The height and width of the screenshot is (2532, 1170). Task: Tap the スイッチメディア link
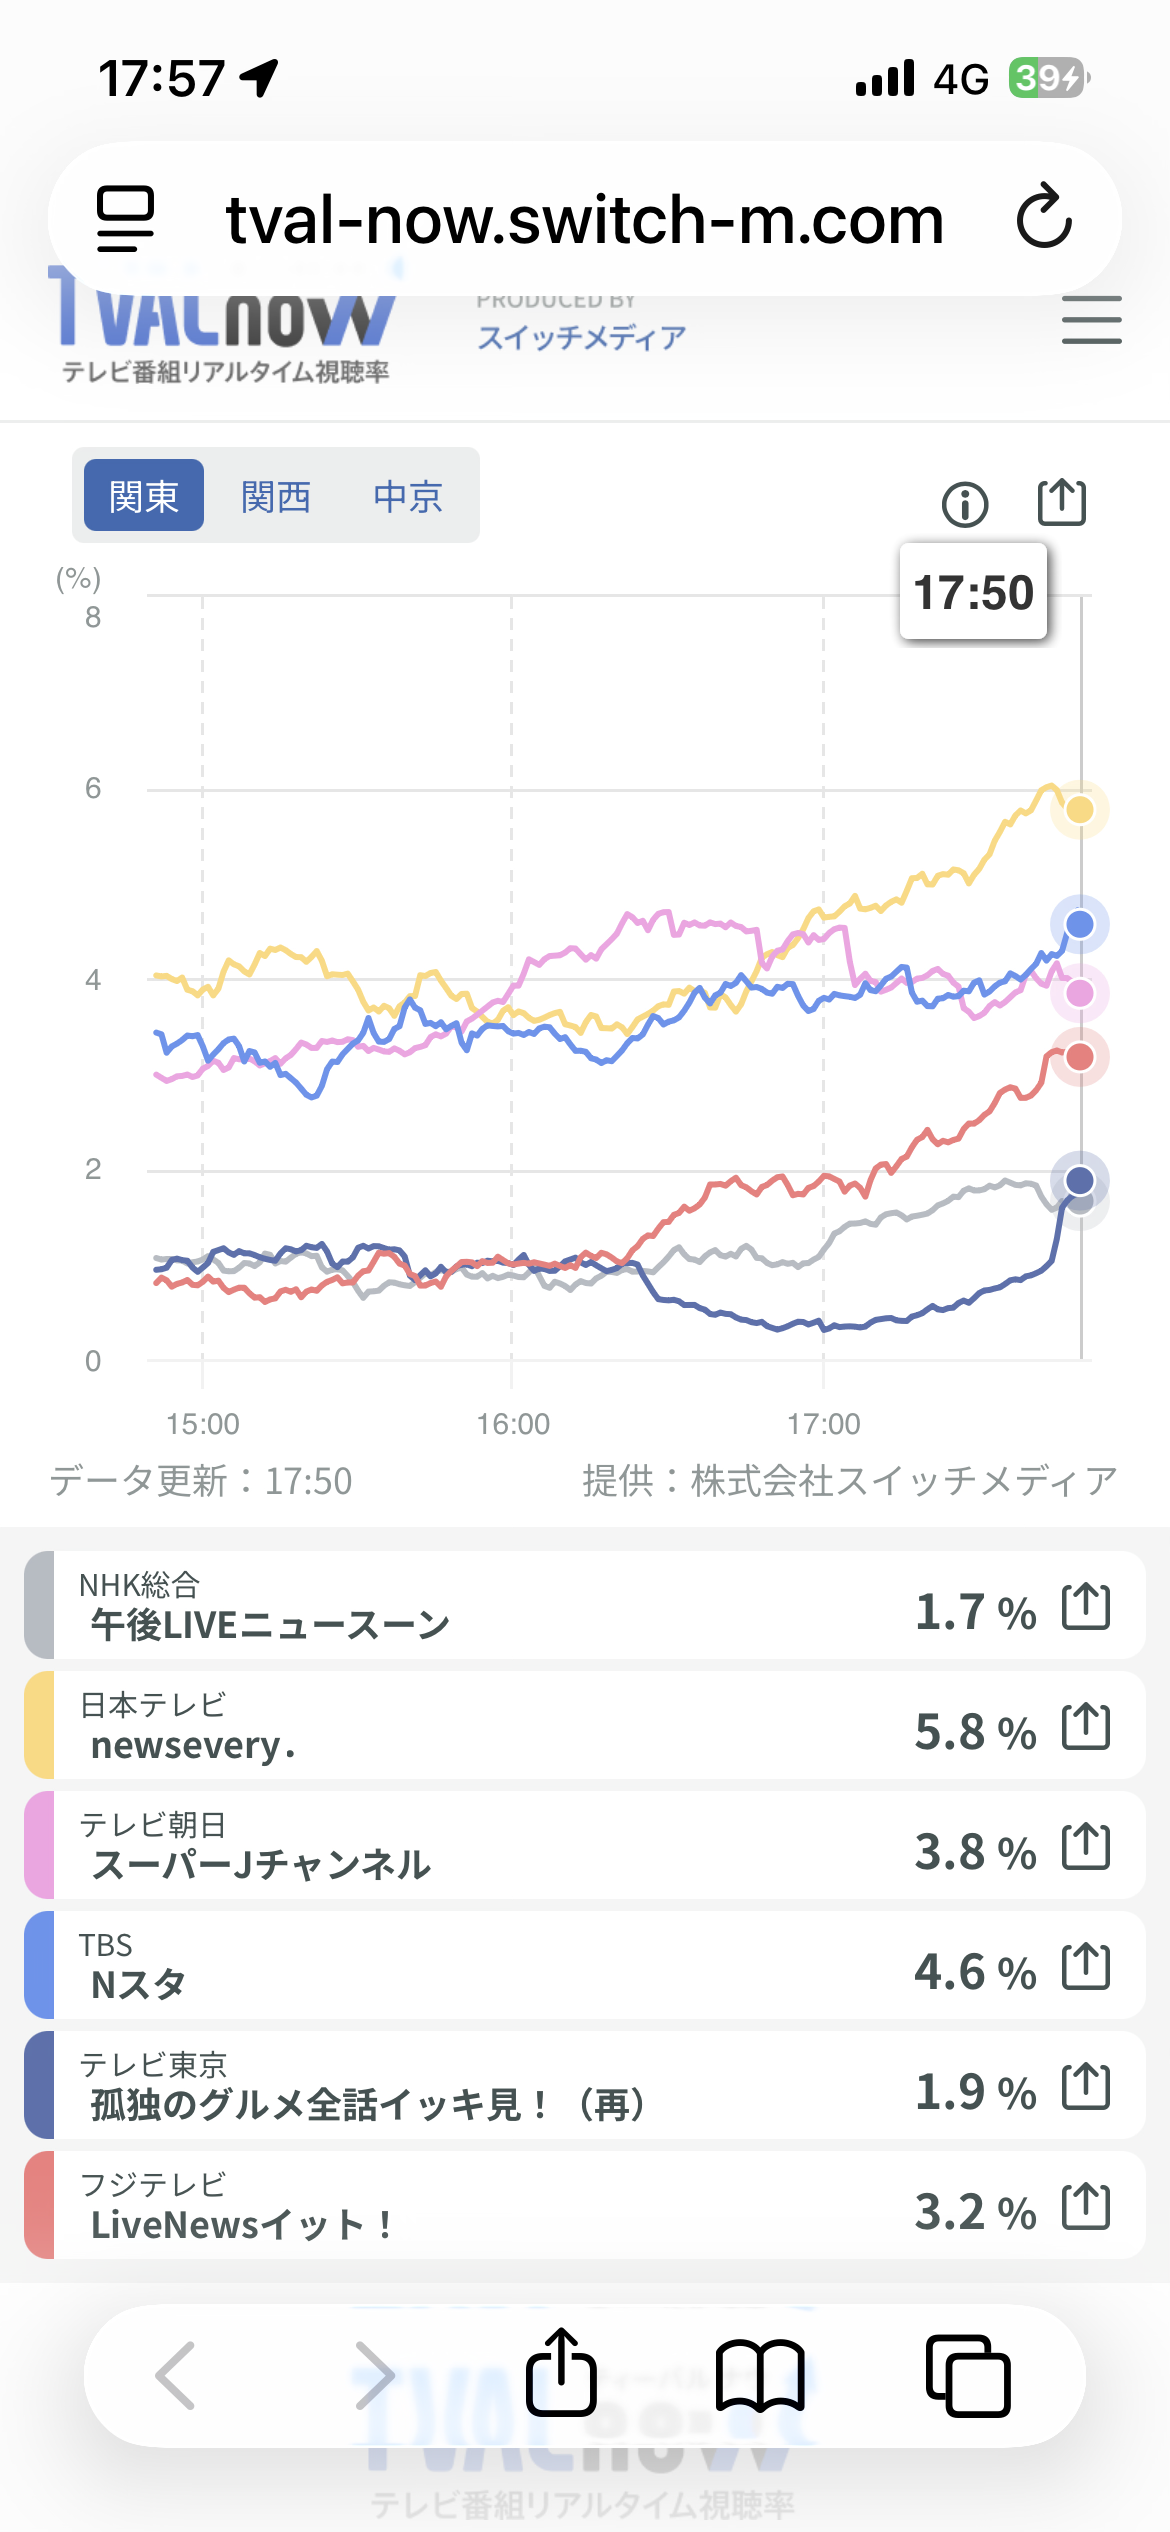581,337
